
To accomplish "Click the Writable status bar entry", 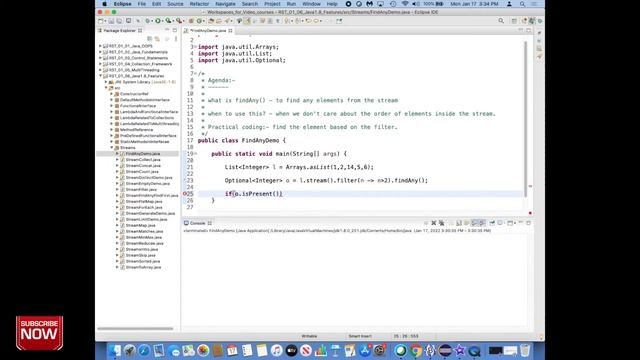I will tap(309, 336).
